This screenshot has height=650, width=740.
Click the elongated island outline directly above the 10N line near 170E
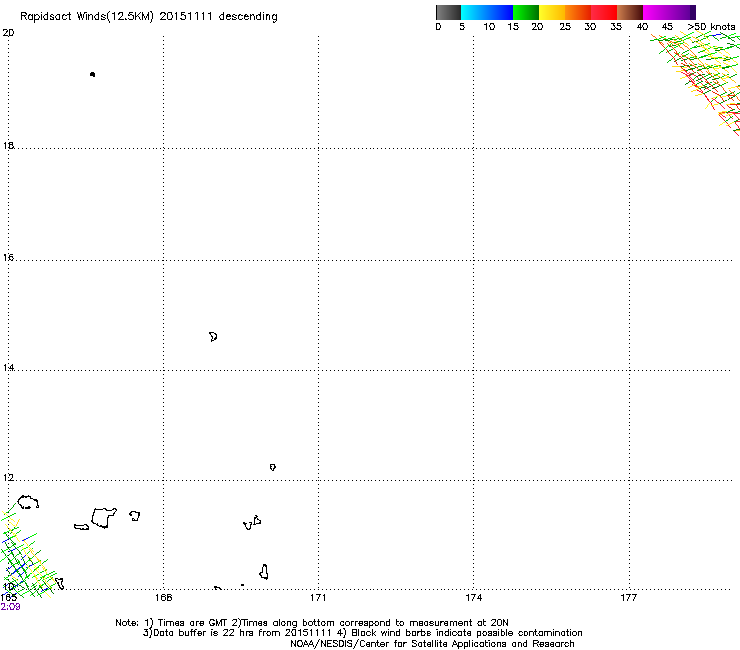[264, 572]
